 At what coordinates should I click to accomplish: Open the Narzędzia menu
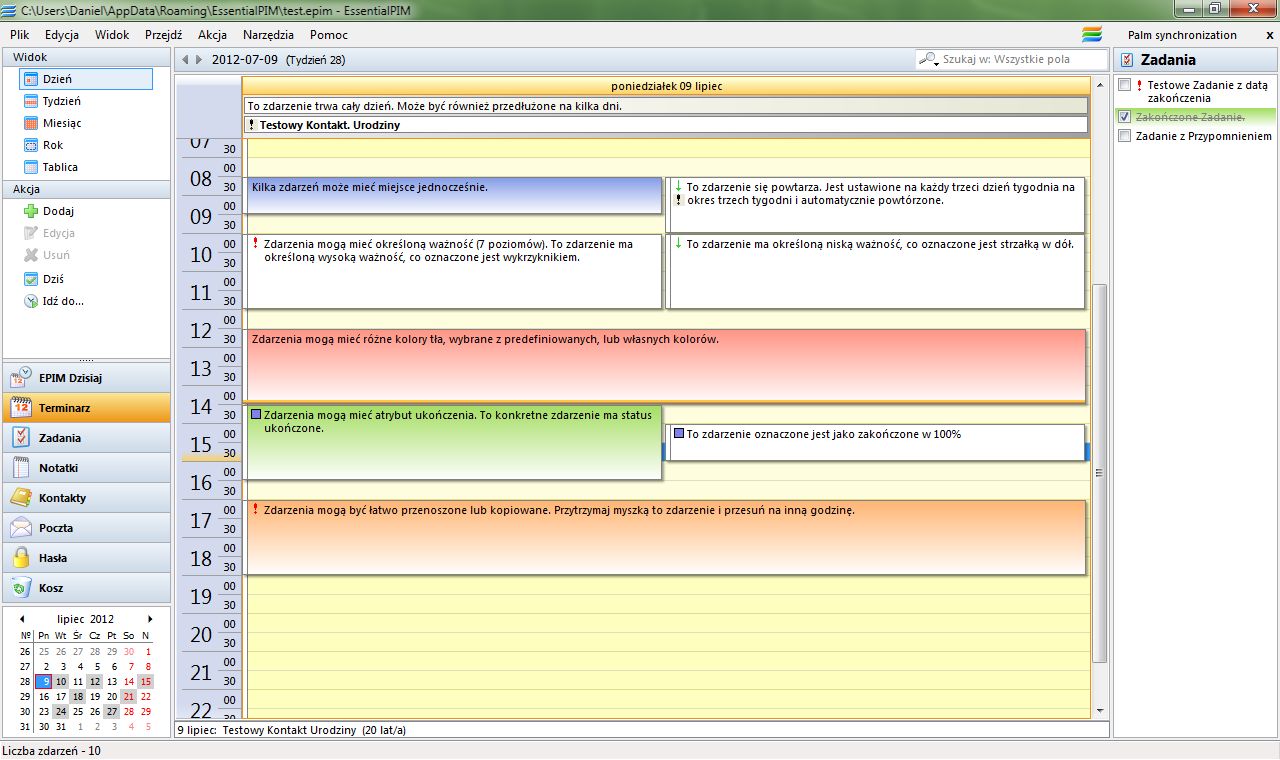pos(268,34)
